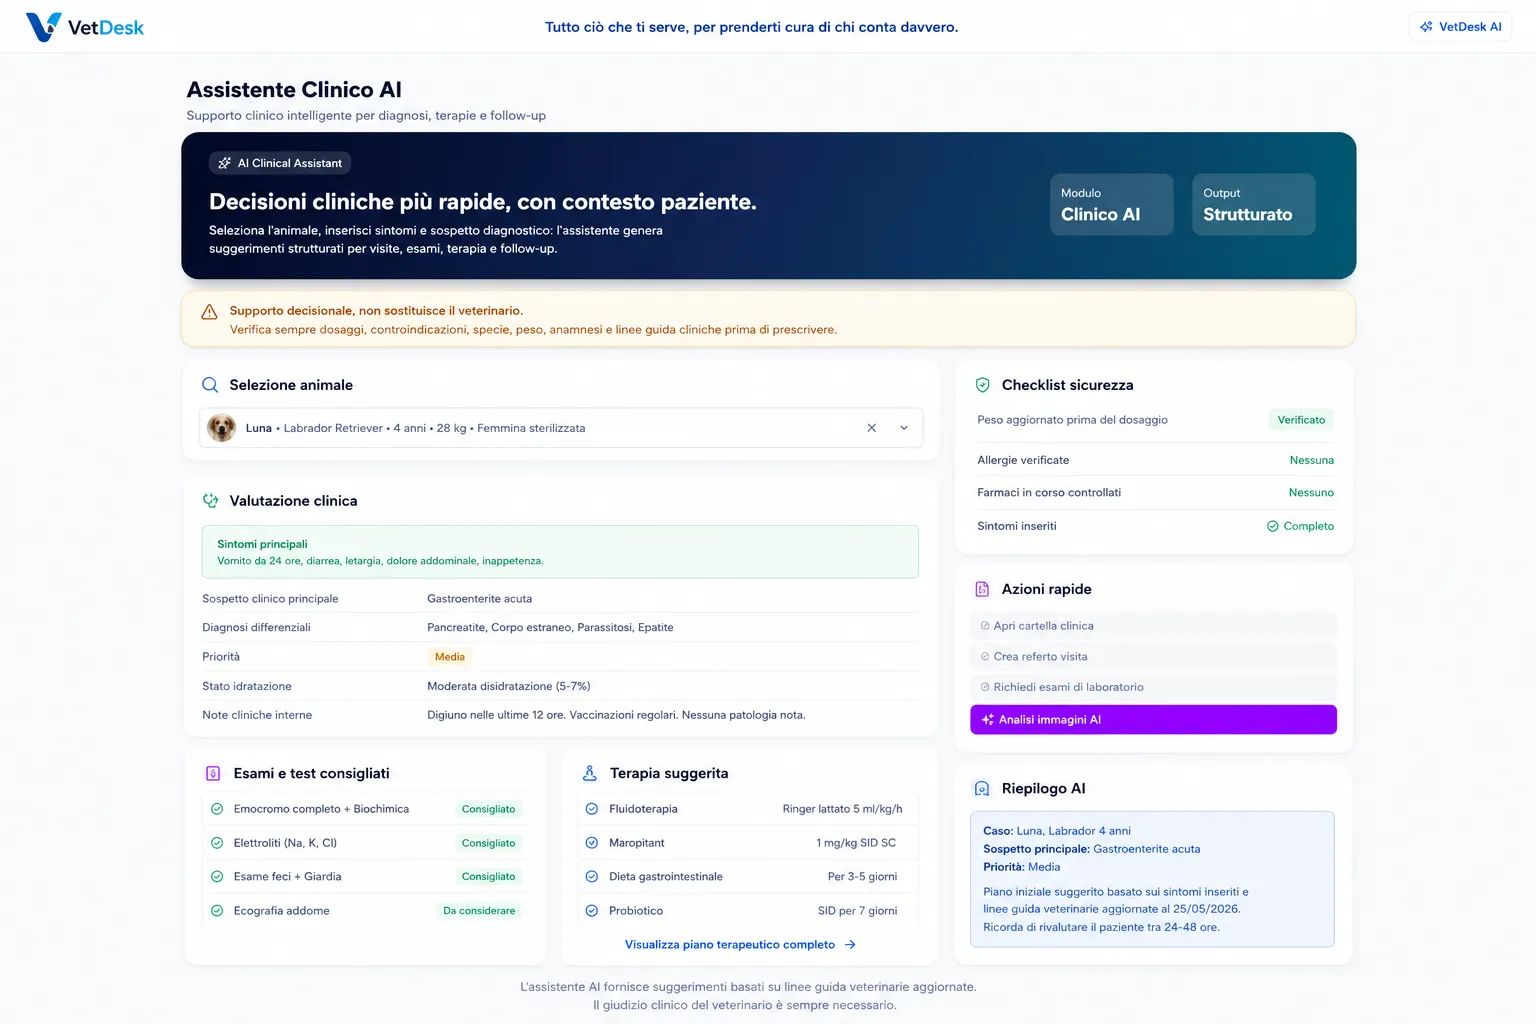The image size is (1536, 1024).
Task: Click the Gastroenterite acuta value
Action: click(x=479, y=599)
